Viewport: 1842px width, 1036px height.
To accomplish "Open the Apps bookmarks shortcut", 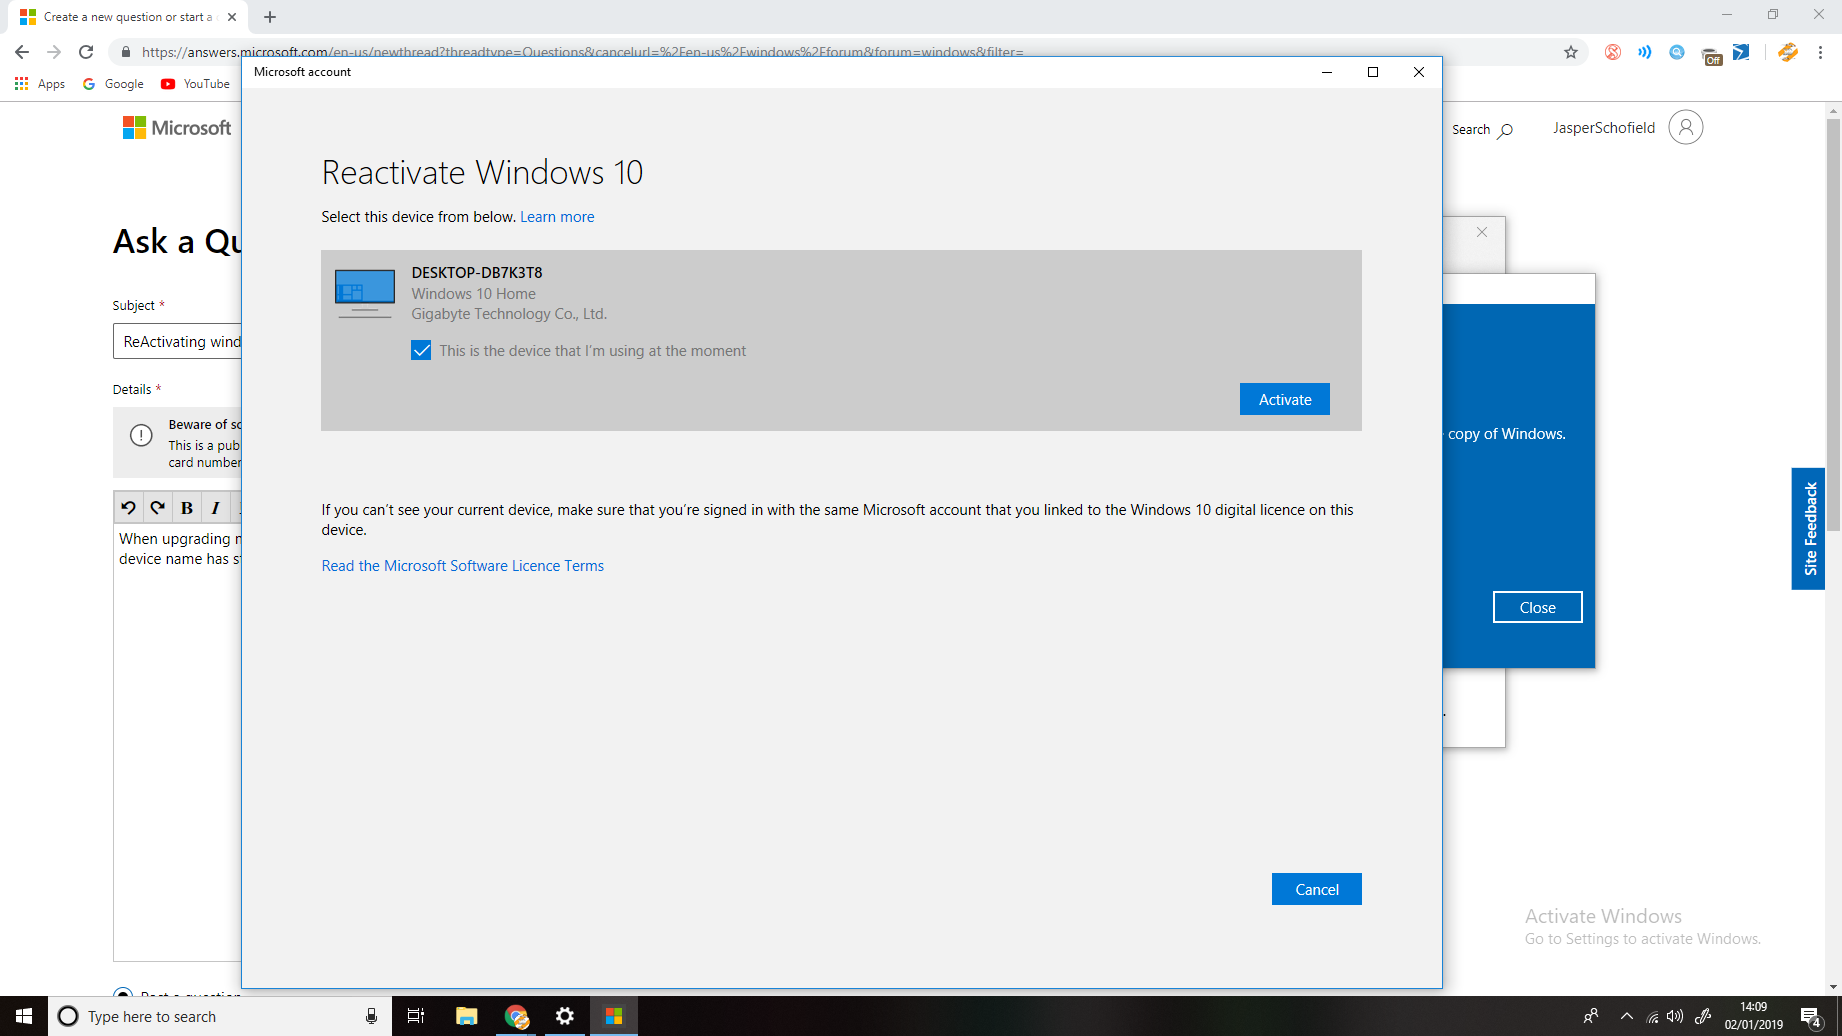I will pyautogui.click(x=40, y=84).
